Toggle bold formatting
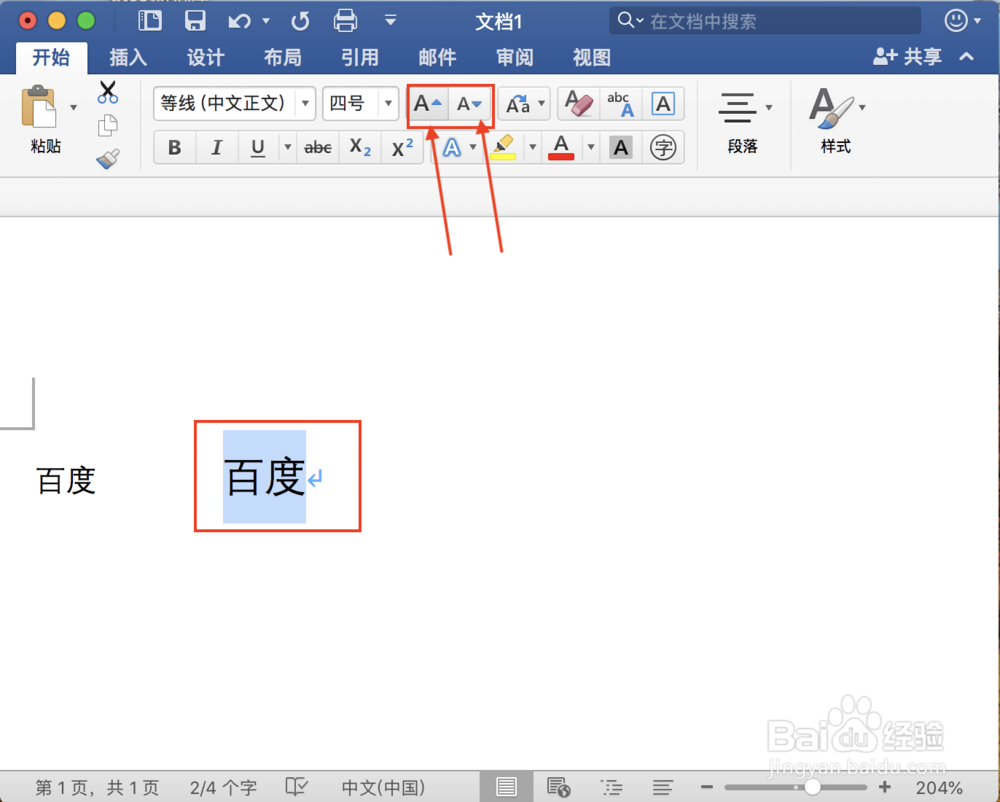This screenshot has width=1000, height=802. click(x=173, y=147)
